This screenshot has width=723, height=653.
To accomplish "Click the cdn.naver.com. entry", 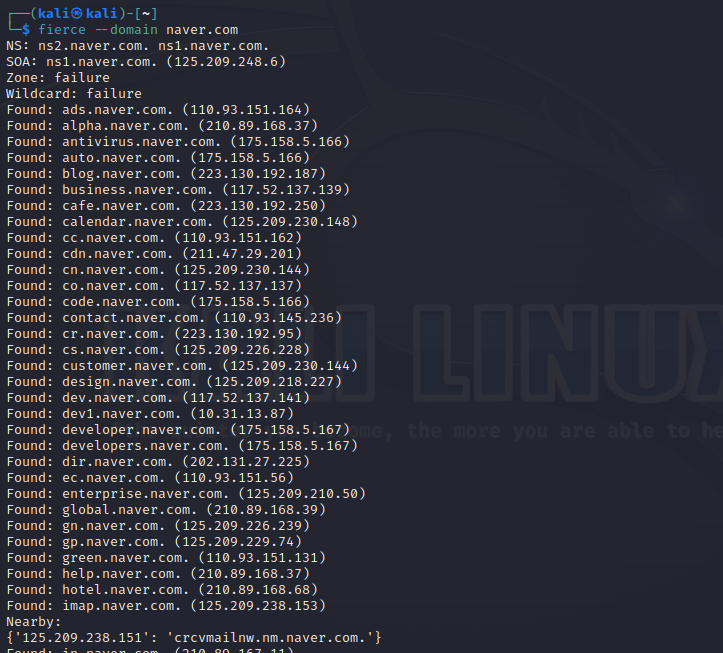I will (x=154, y=254).
